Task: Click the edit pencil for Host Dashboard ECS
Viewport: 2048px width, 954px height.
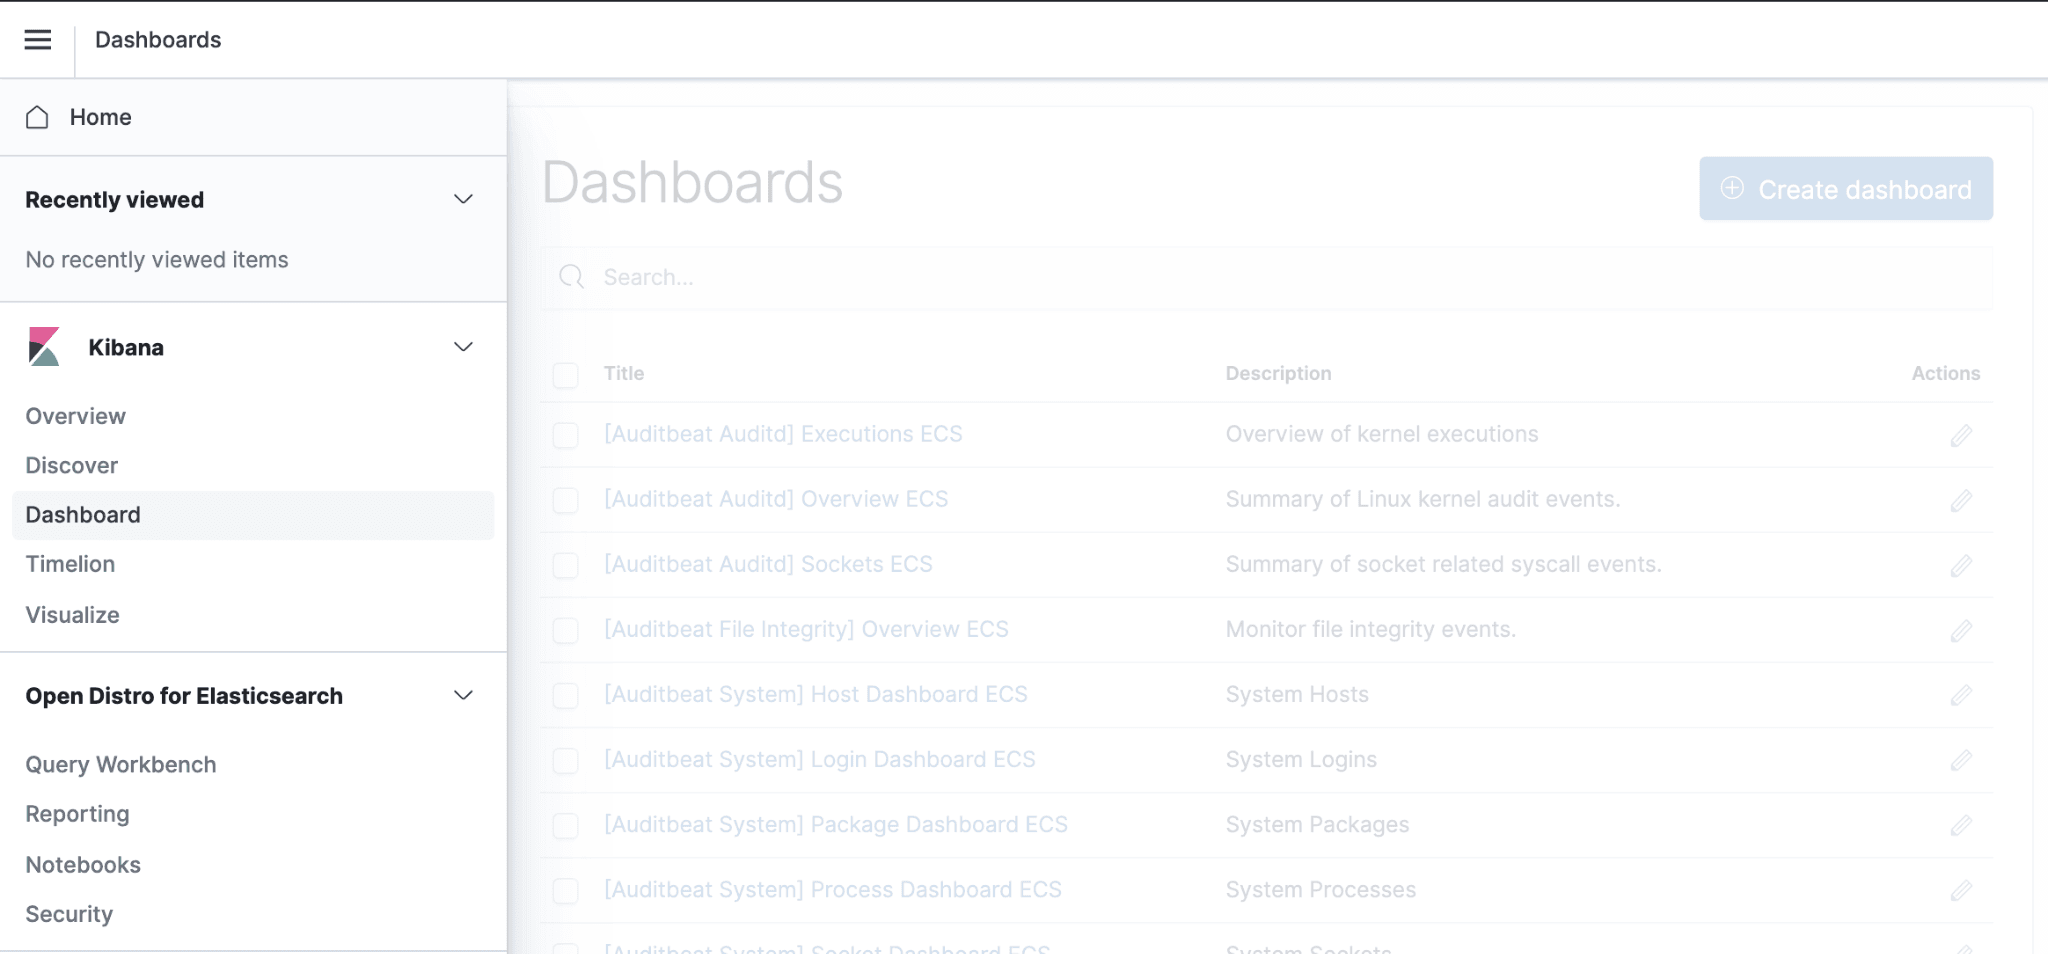Action: [1961, 694]
